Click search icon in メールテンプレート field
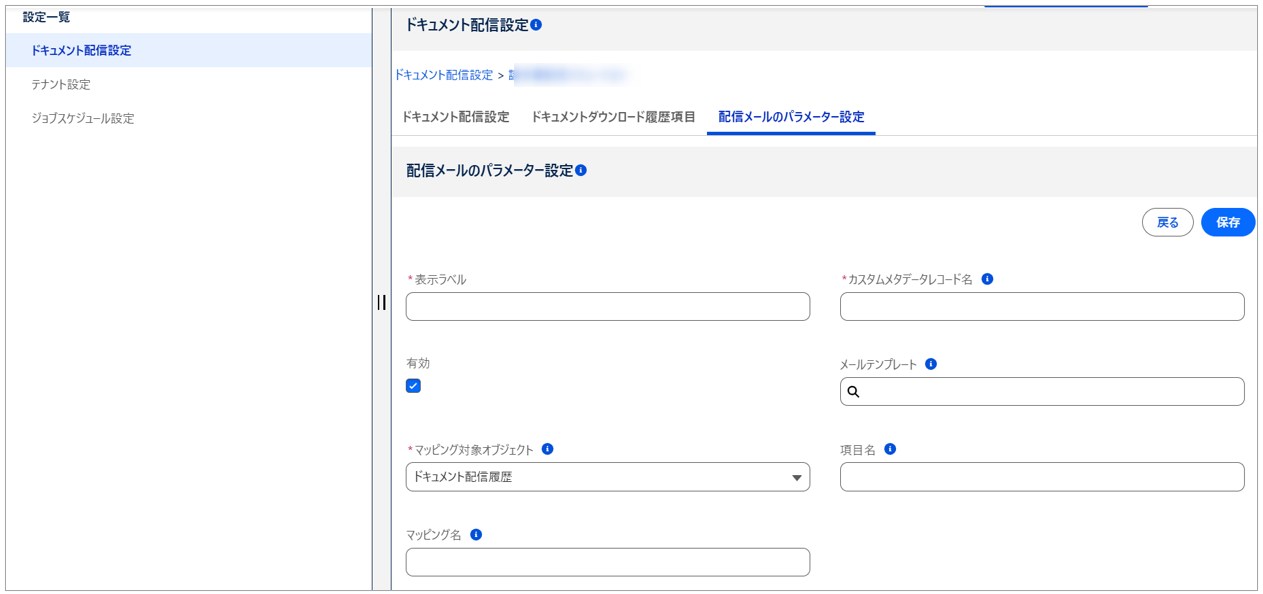1263x594 pixels. (854, 392)
